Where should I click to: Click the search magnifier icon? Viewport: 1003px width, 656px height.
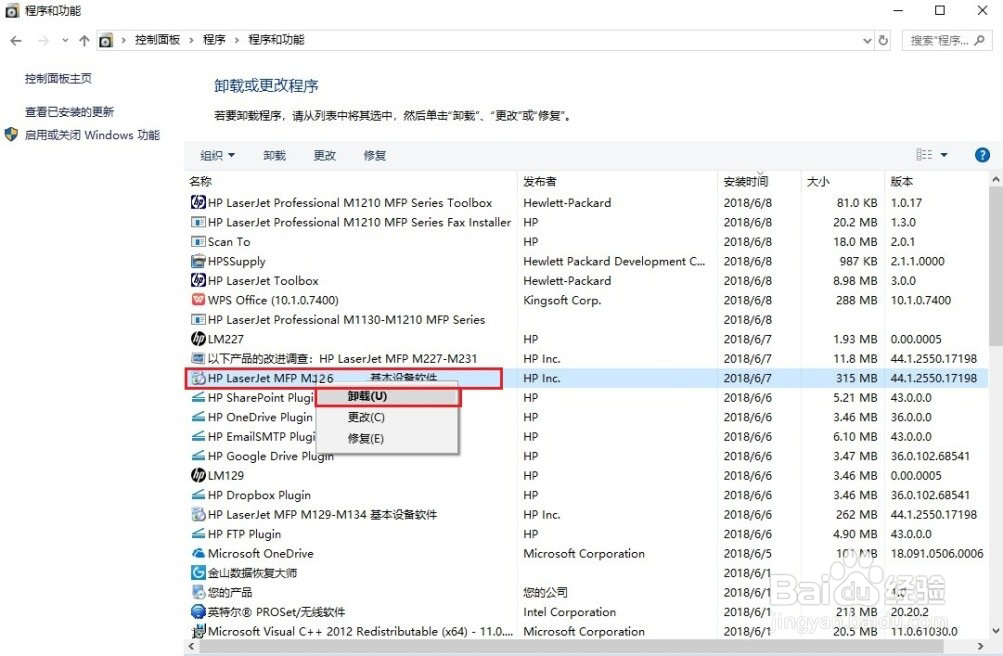[x=979, y=40]
